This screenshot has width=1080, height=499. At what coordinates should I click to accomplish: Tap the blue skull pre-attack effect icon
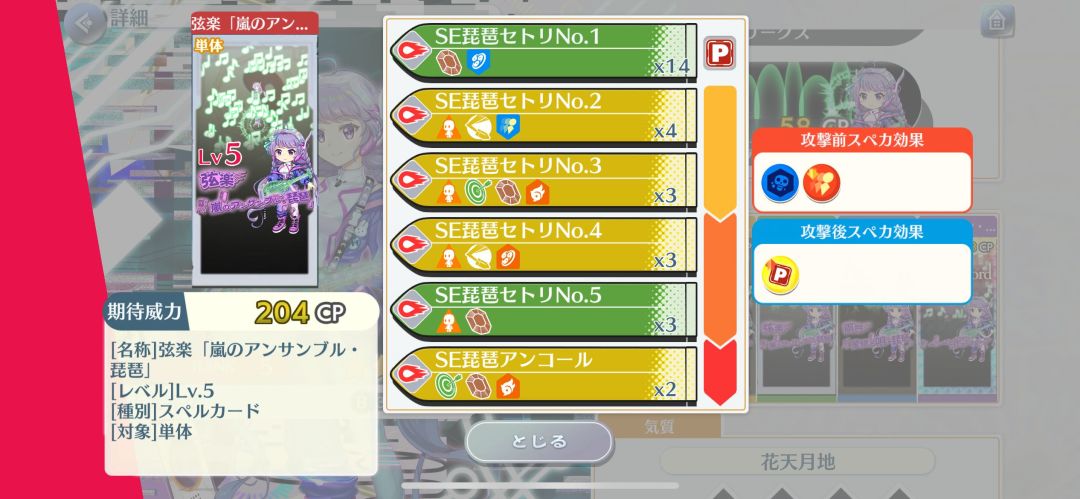(x=780, y=183)
